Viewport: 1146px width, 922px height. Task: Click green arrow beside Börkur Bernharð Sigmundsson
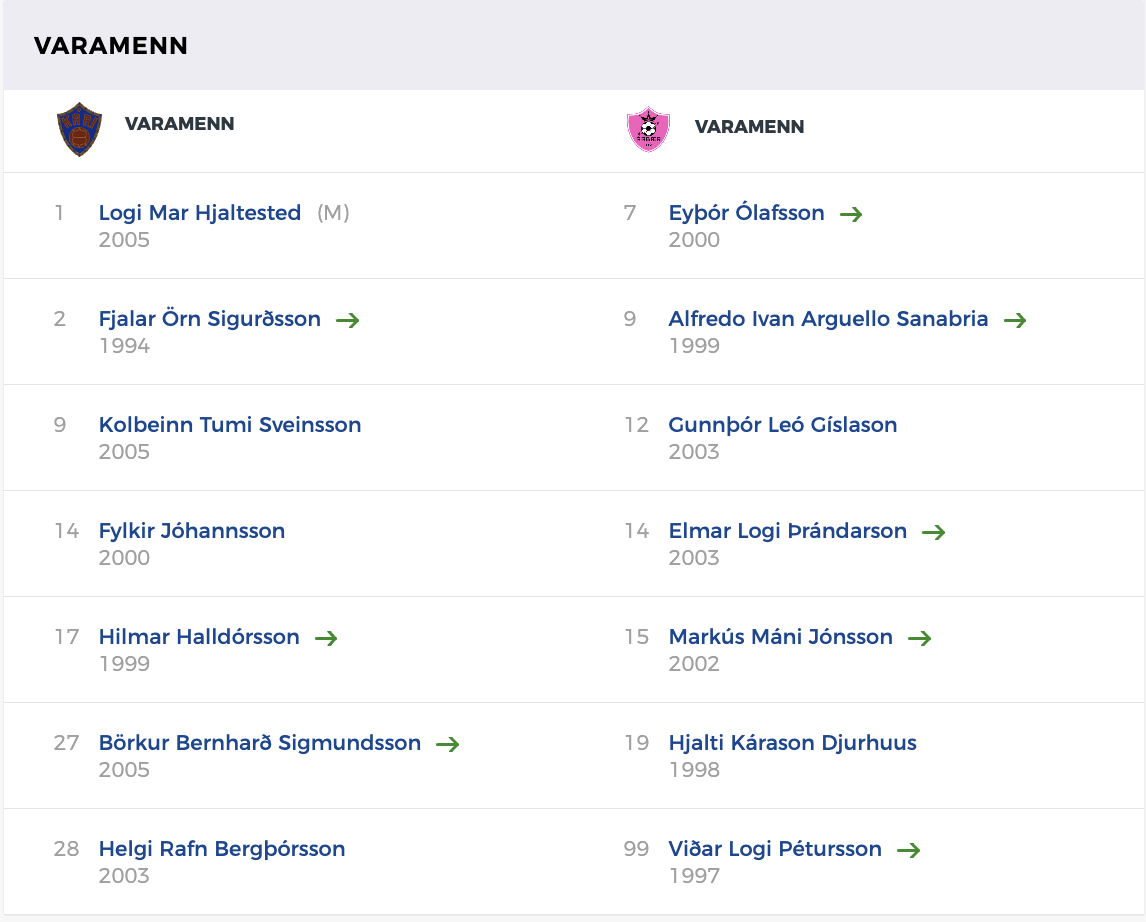pyautogui.click(x=448, y=744)
